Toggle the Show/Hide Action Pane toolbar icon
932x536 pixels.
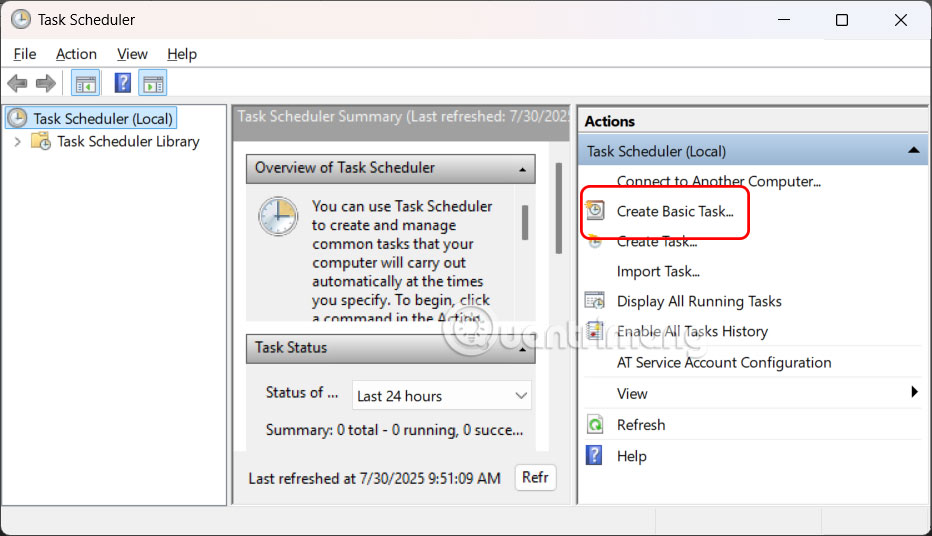tap(153, 83)
